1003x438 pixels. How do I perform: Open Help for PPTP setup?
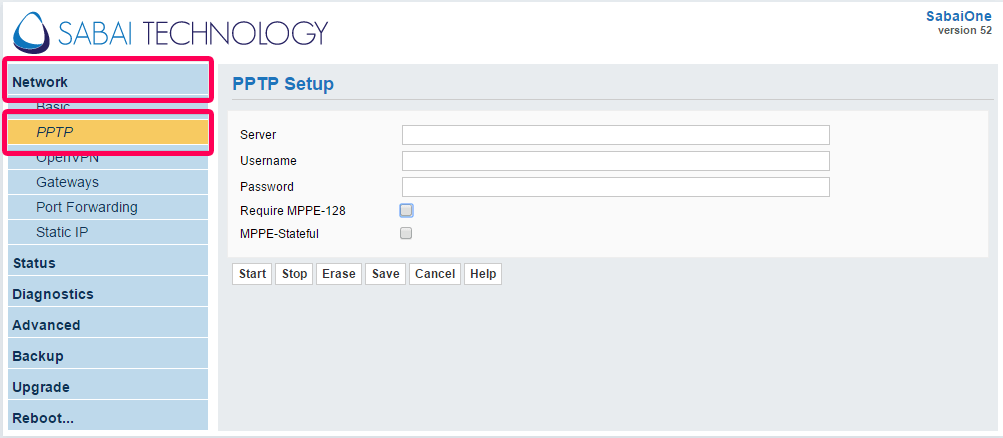[x=483, y=274]
